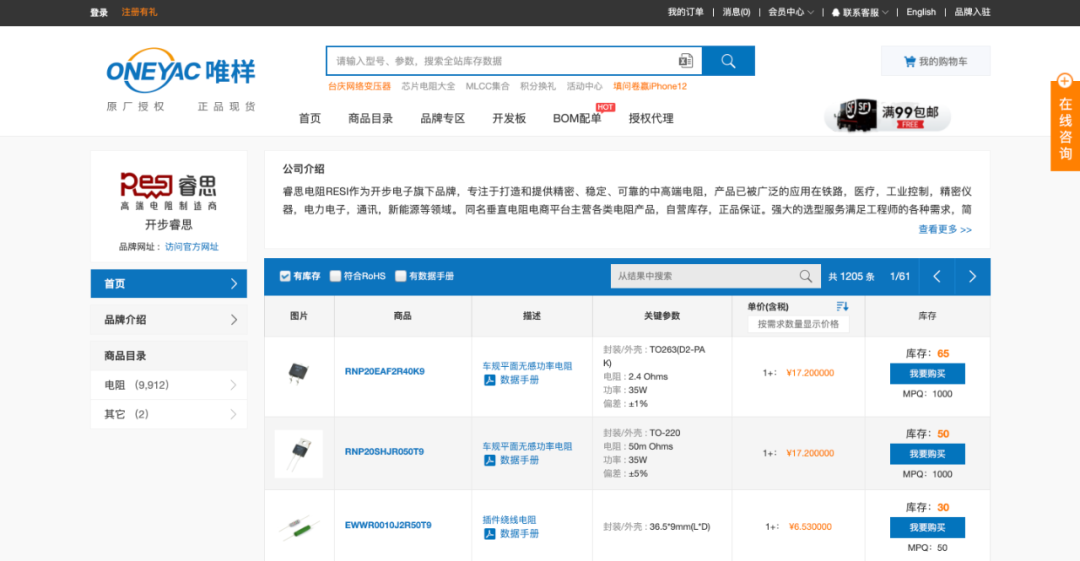Click the RESI brand logo
Screen dimensions: 1080x561
tap(169, 191)
